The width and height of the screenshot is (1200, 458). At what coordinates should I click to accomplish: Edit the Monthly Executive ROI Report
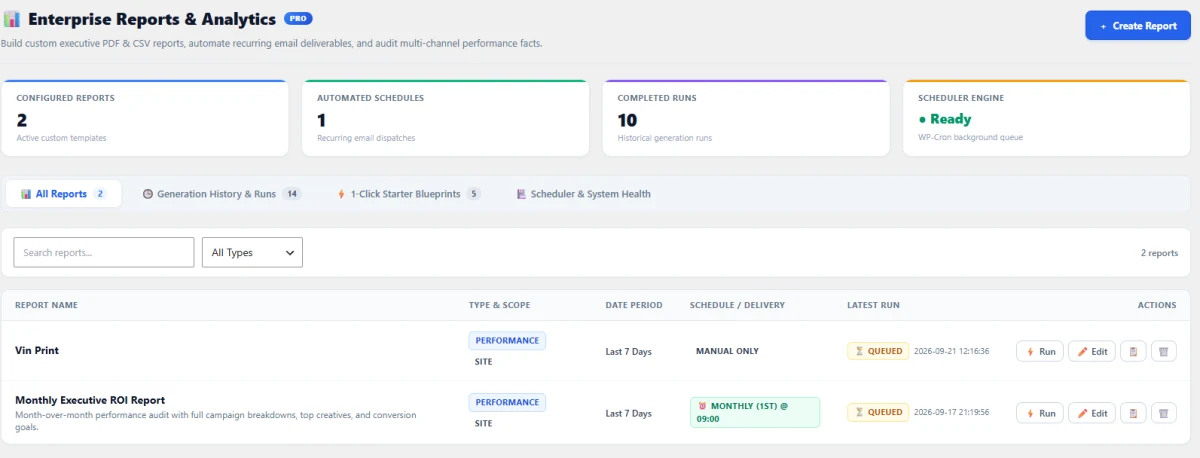pyautogui.click(x=1092, y=413)
